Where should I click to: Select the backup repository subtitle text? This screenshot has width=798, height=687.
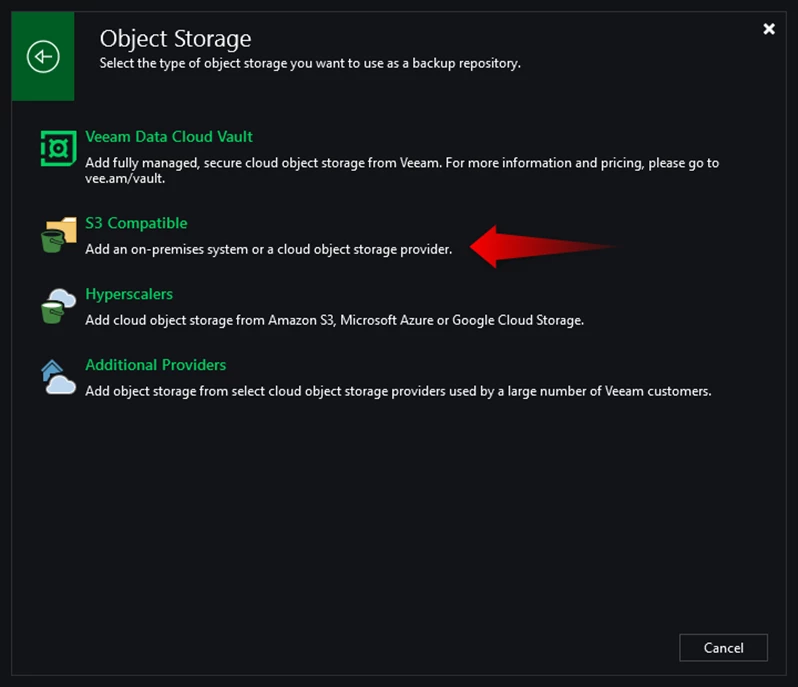310,63
